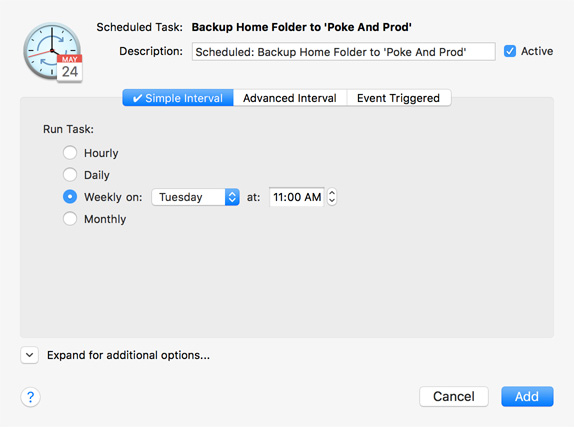Click the time stepper up arrow

[x=332, y=193]
